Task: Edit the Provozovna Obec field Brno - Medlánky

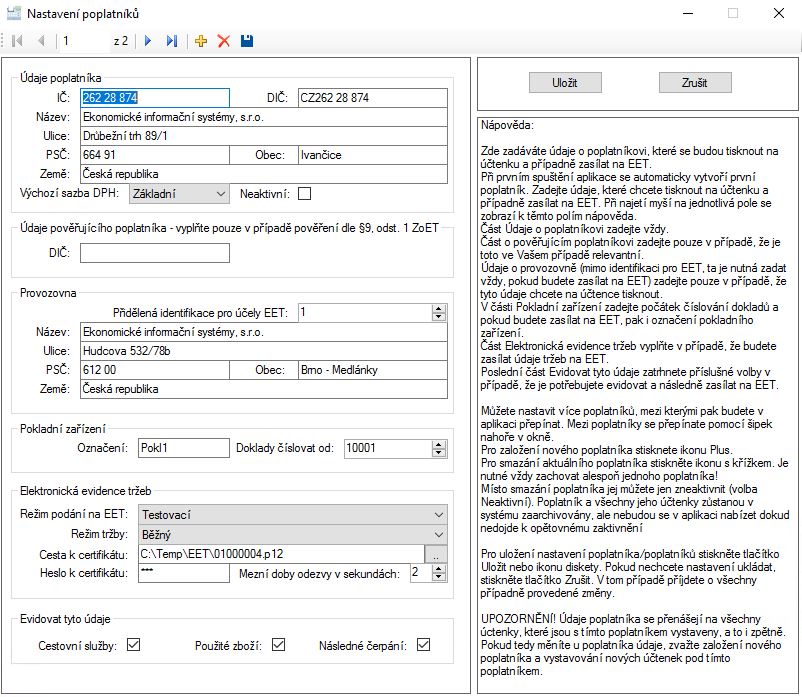Action: point(373,370)
